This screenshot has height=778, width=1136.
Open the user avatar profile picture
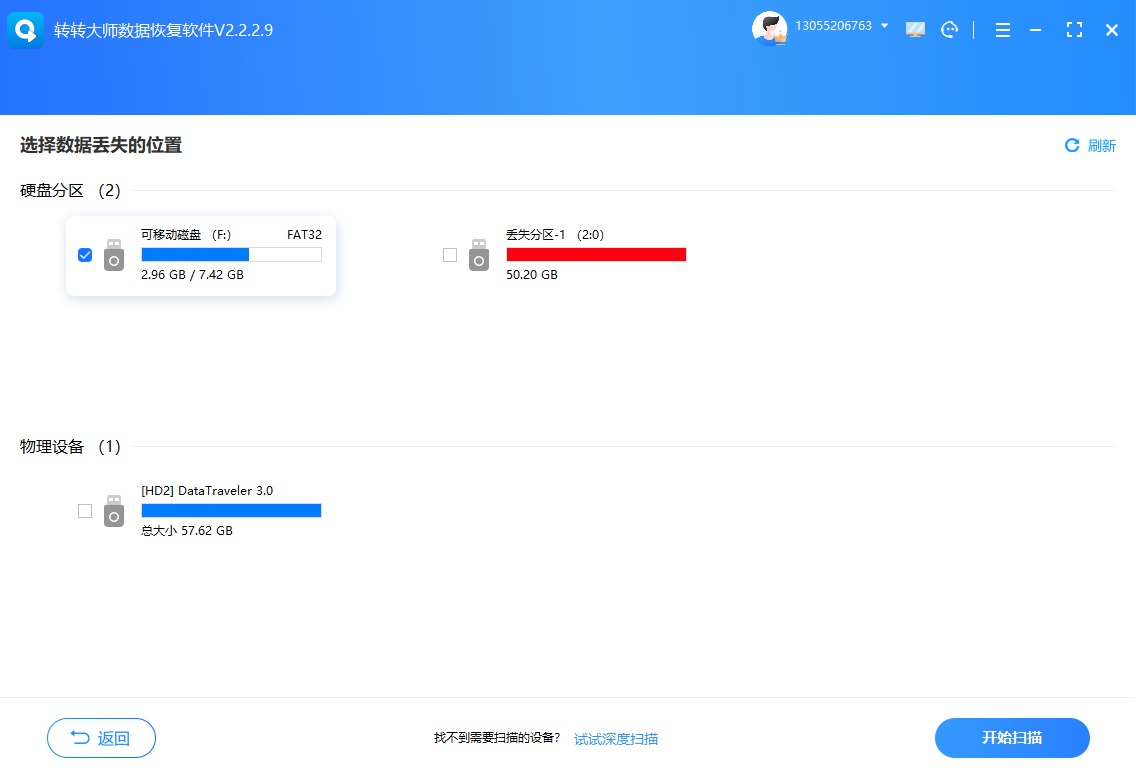[x=769, y=29]
